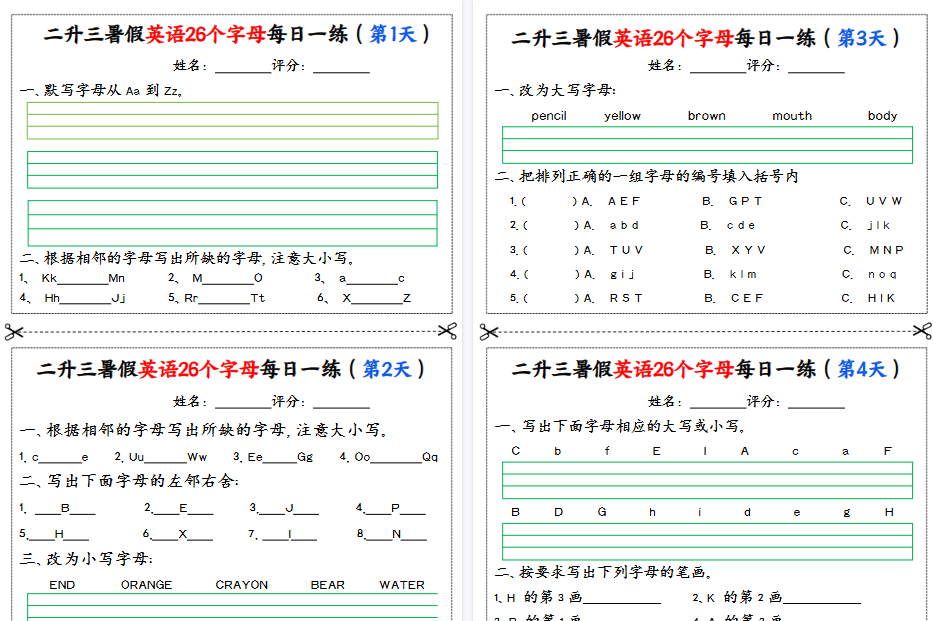Click the left scissors icon on the cut line

coord(14,330)
